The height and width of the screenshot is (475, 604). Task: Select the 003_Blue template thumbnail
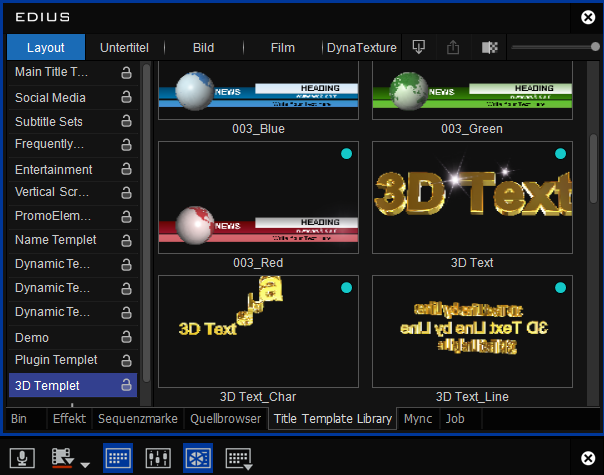(x=258, y=91)
